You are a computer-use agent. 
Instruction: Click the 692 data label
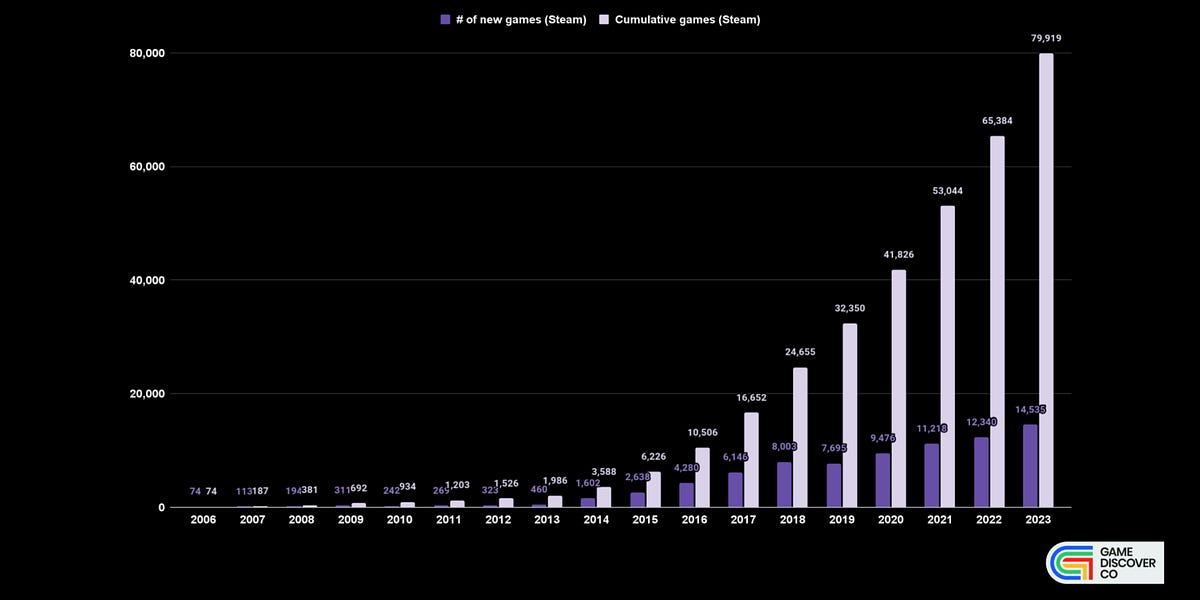point(359,490)
